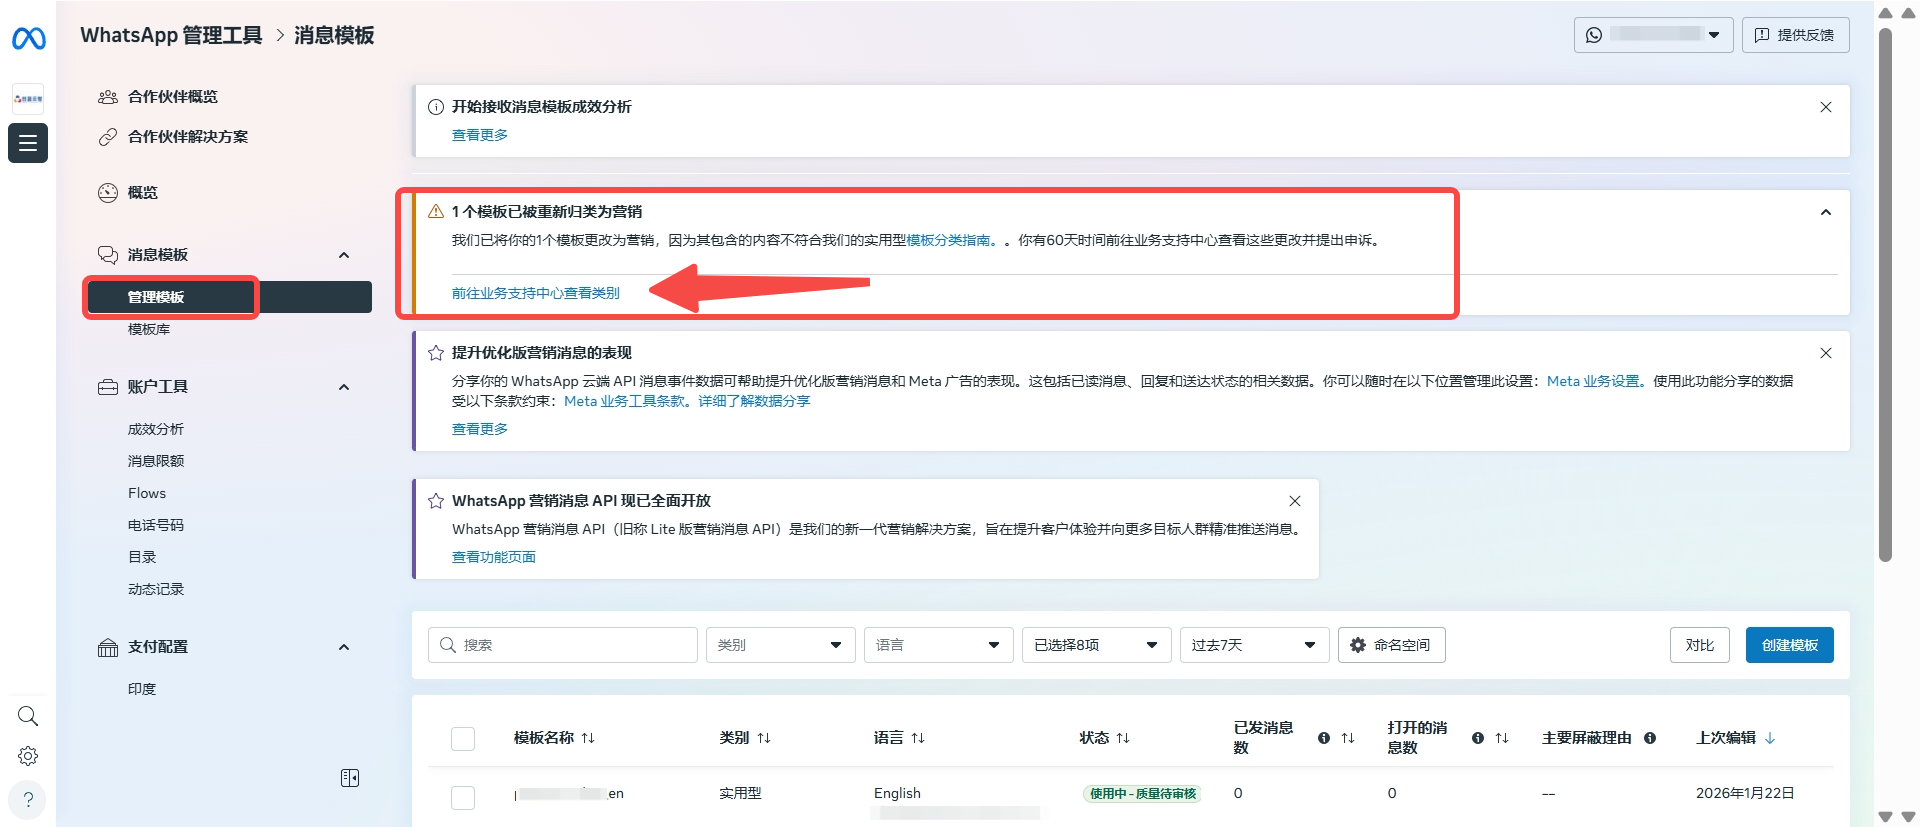Image resolution: width=1920 pixels, height=827 pixels.
Task: Click the 创建模板 button
Action: 1789,645
